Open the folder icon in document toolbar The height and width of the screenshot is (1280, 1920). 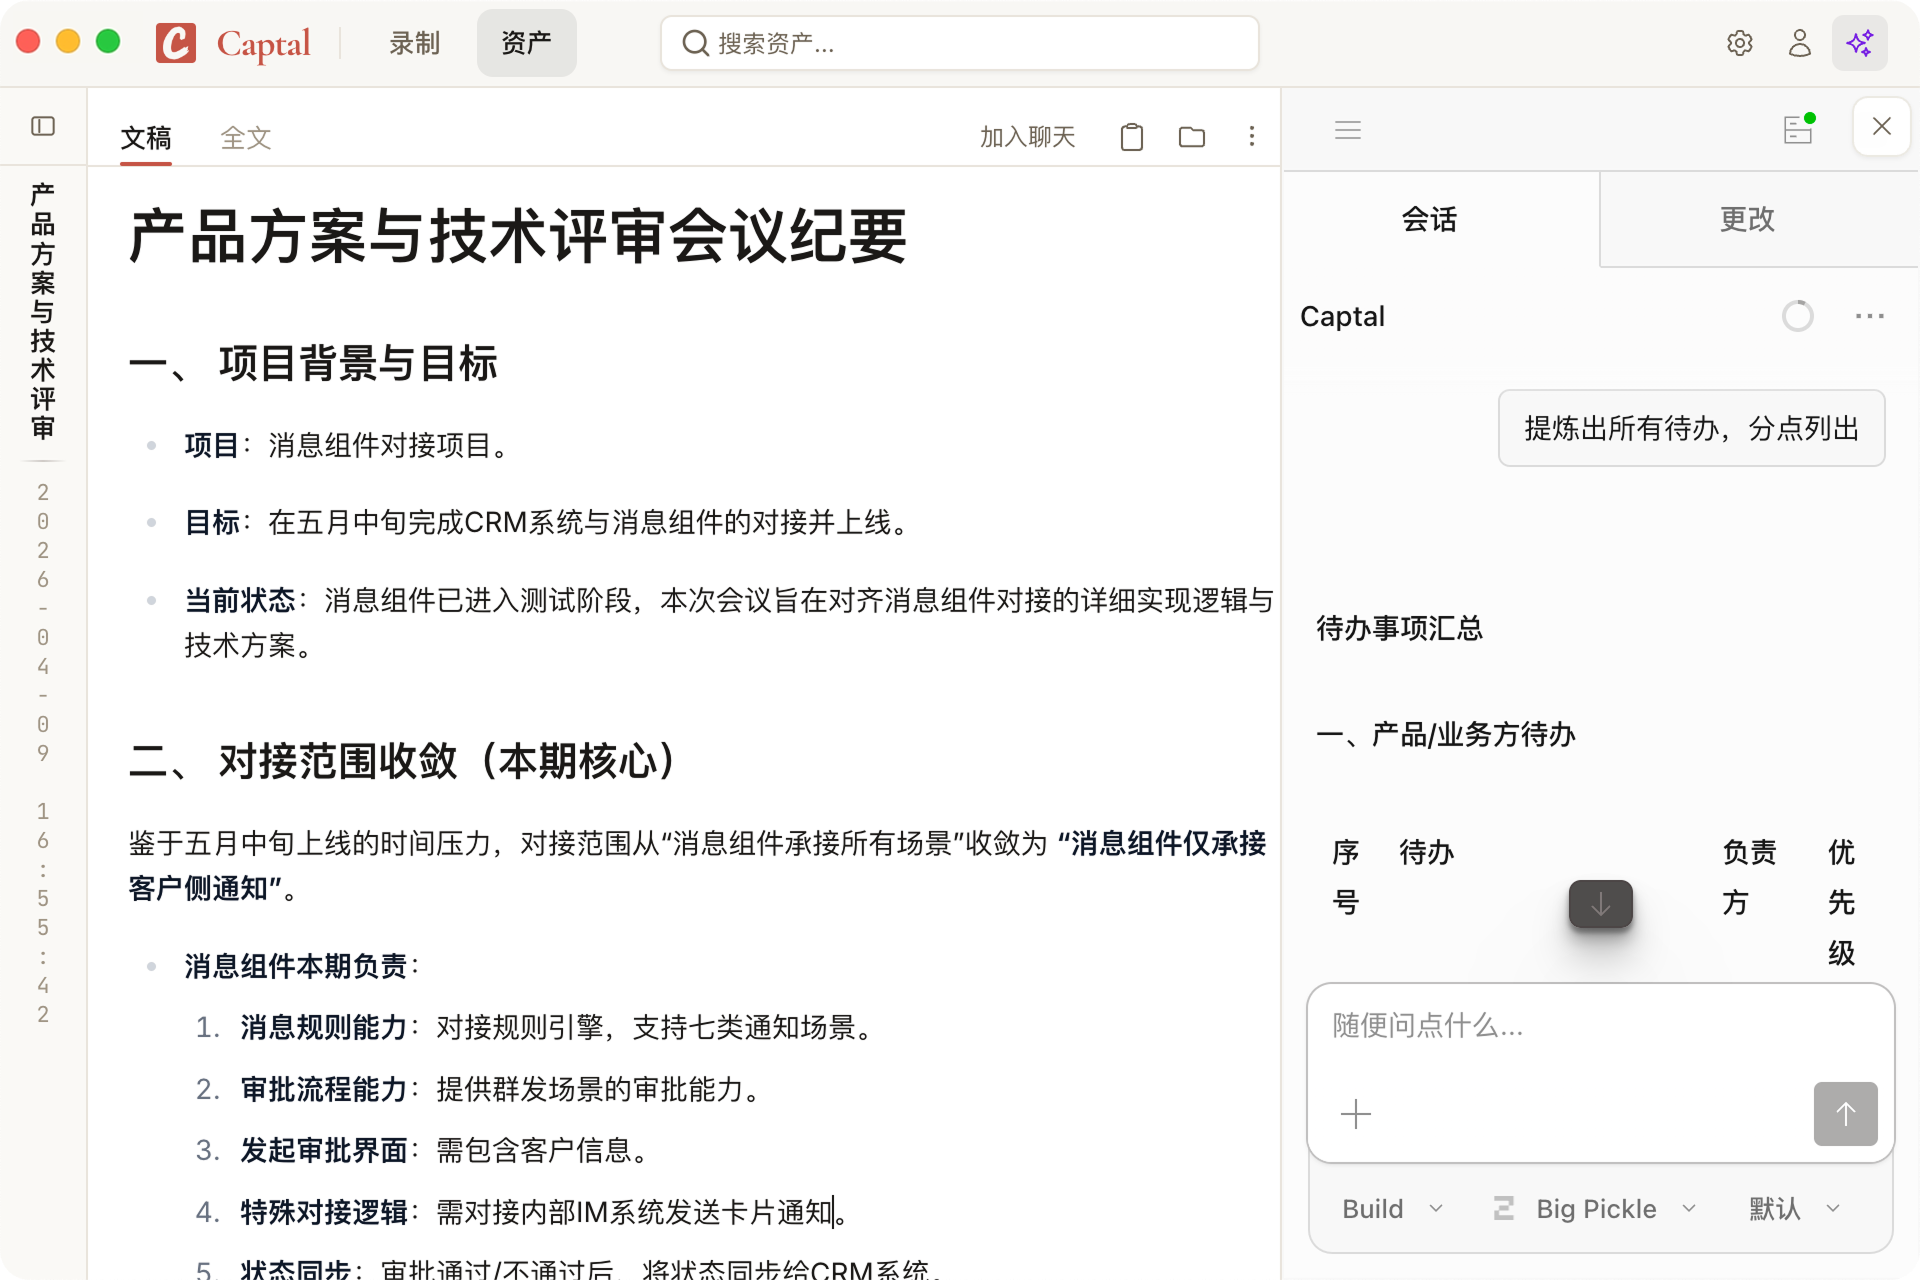[x=1191, y=137]
